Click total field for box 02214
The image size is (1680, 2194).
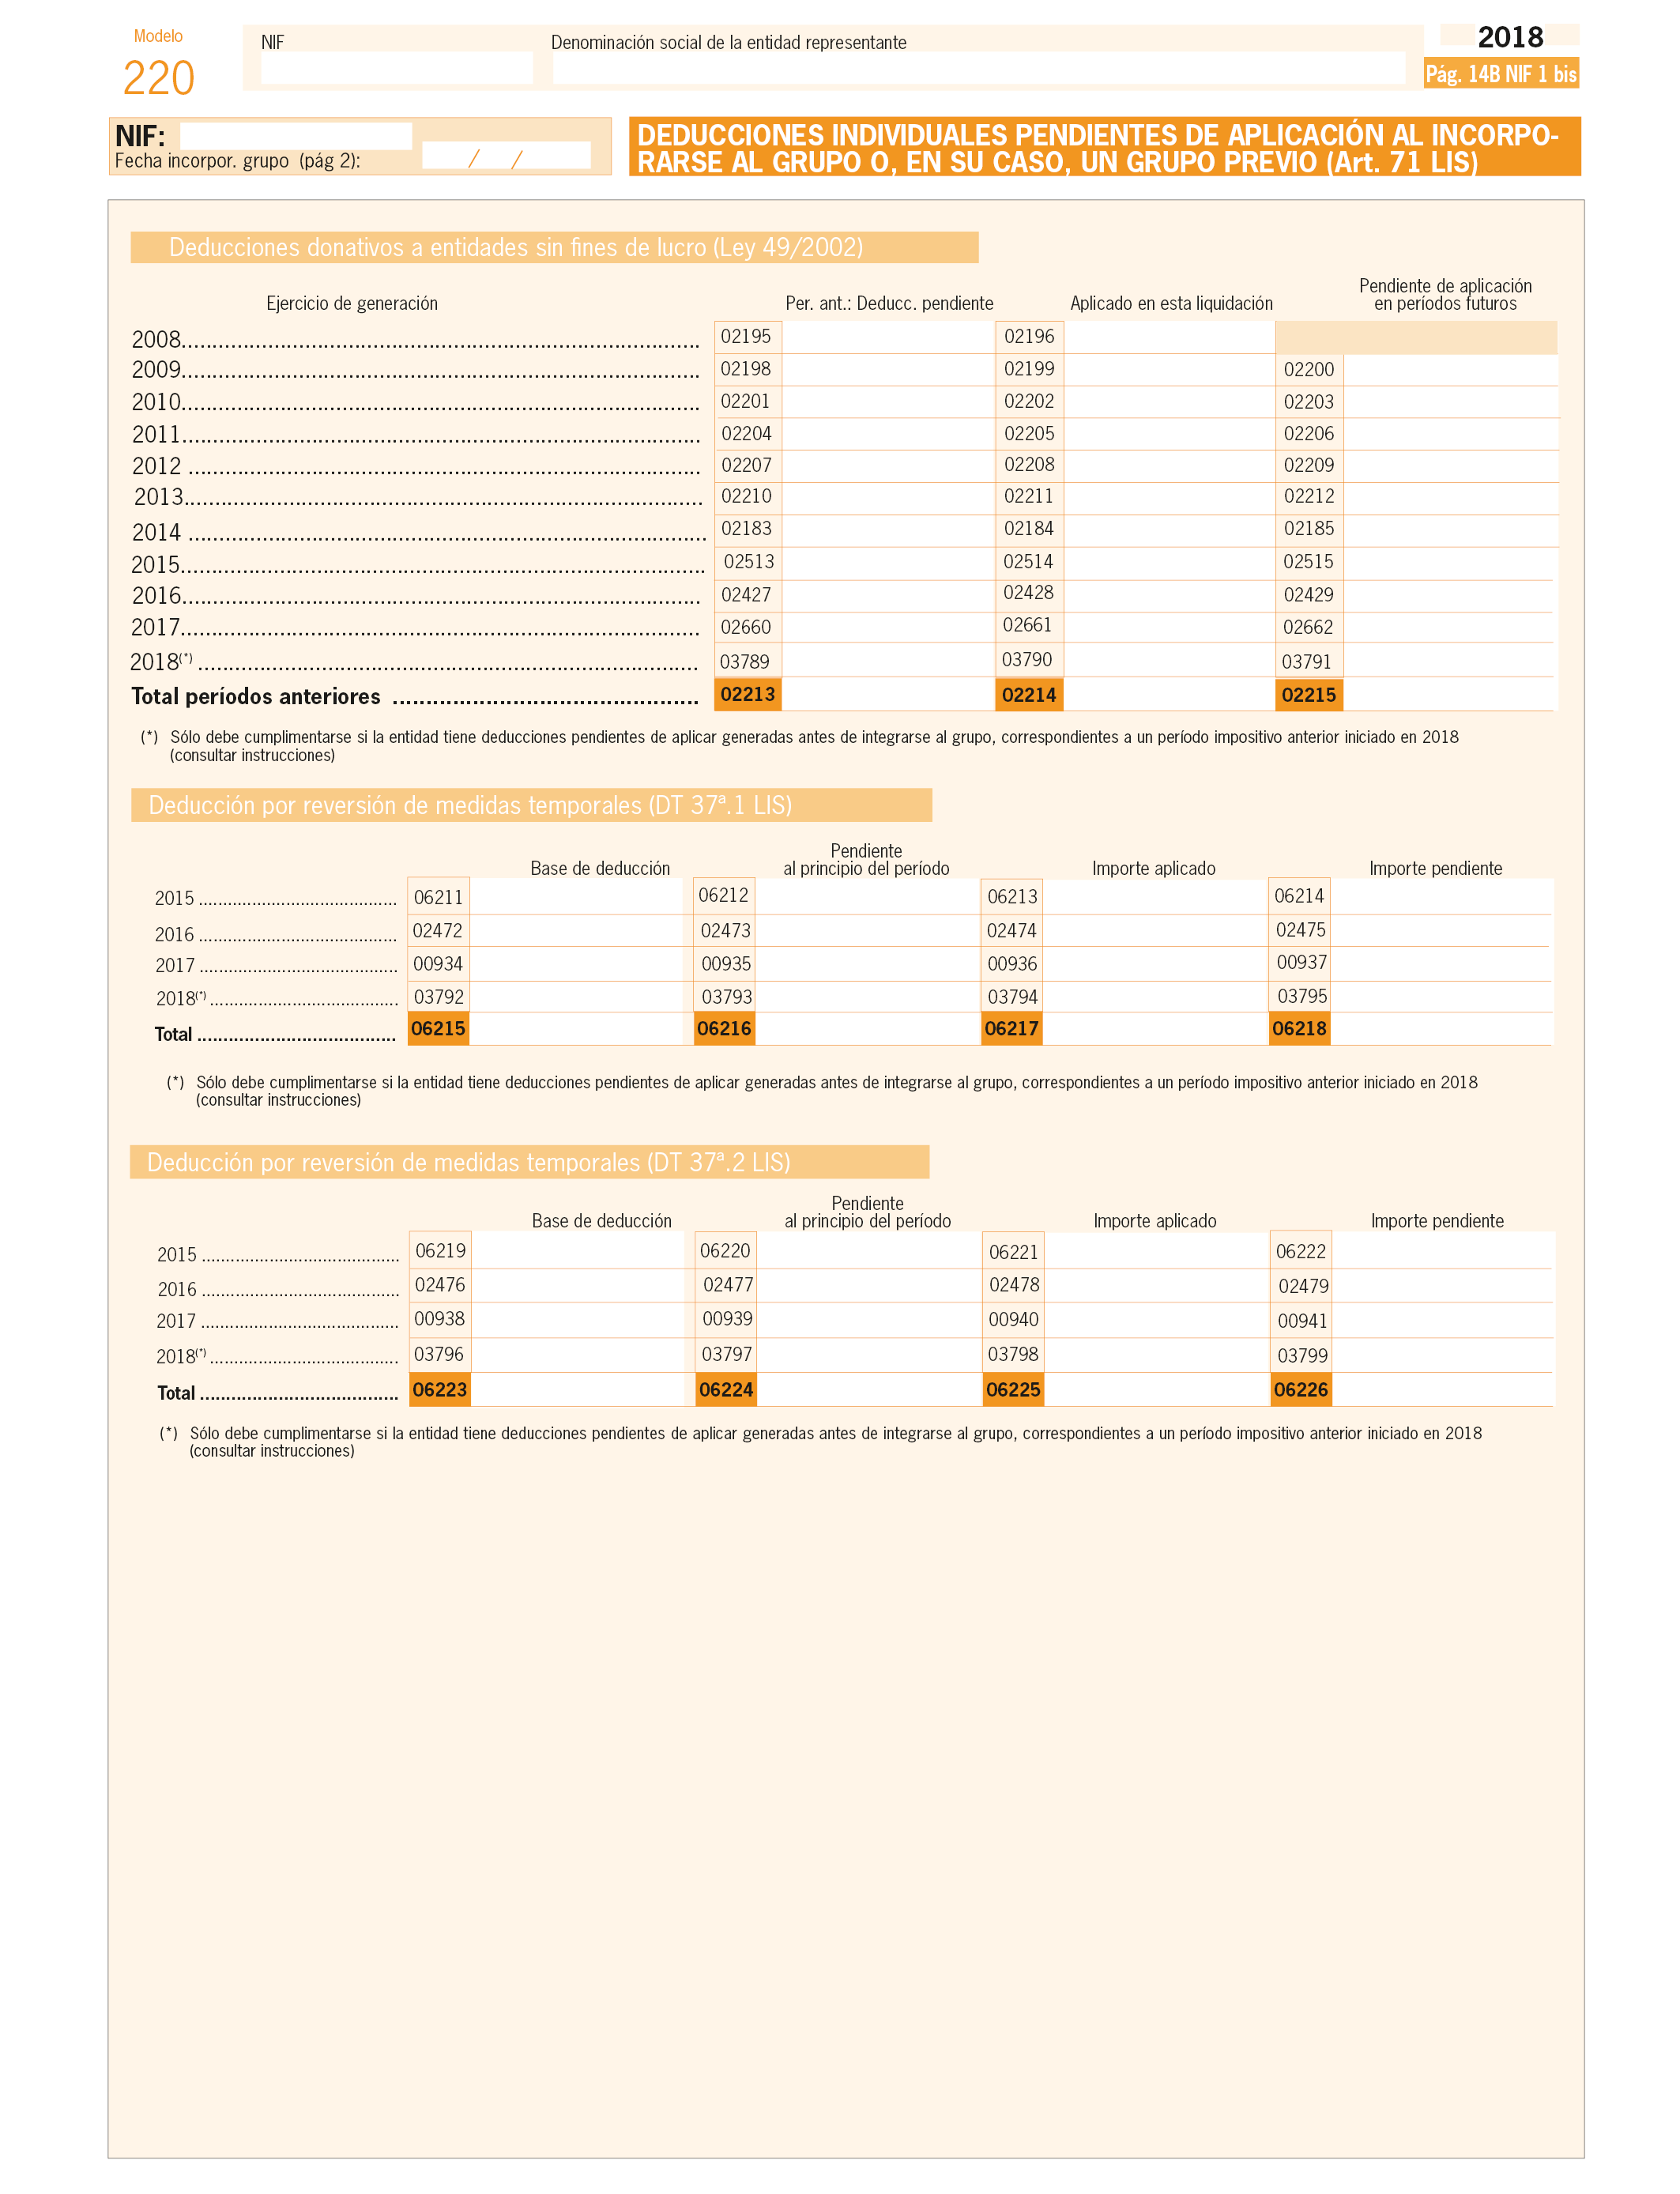tap(1169, 694)
